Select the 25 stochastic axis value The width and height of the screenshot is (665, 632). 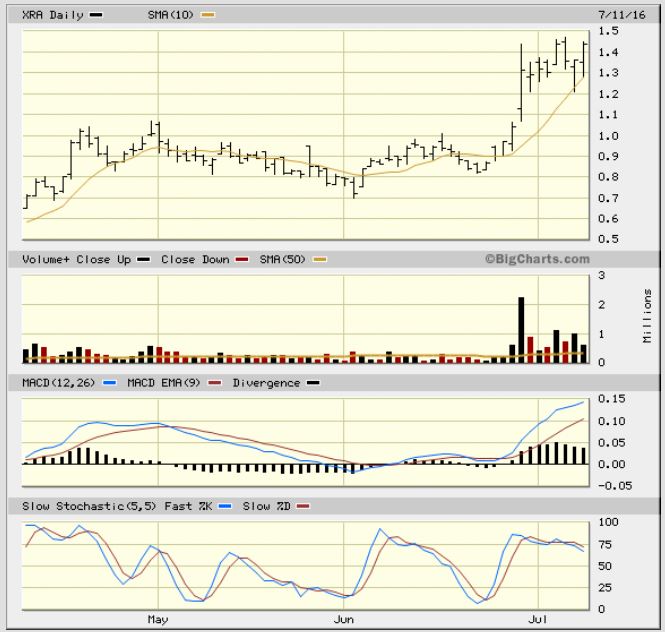(605, 588)
